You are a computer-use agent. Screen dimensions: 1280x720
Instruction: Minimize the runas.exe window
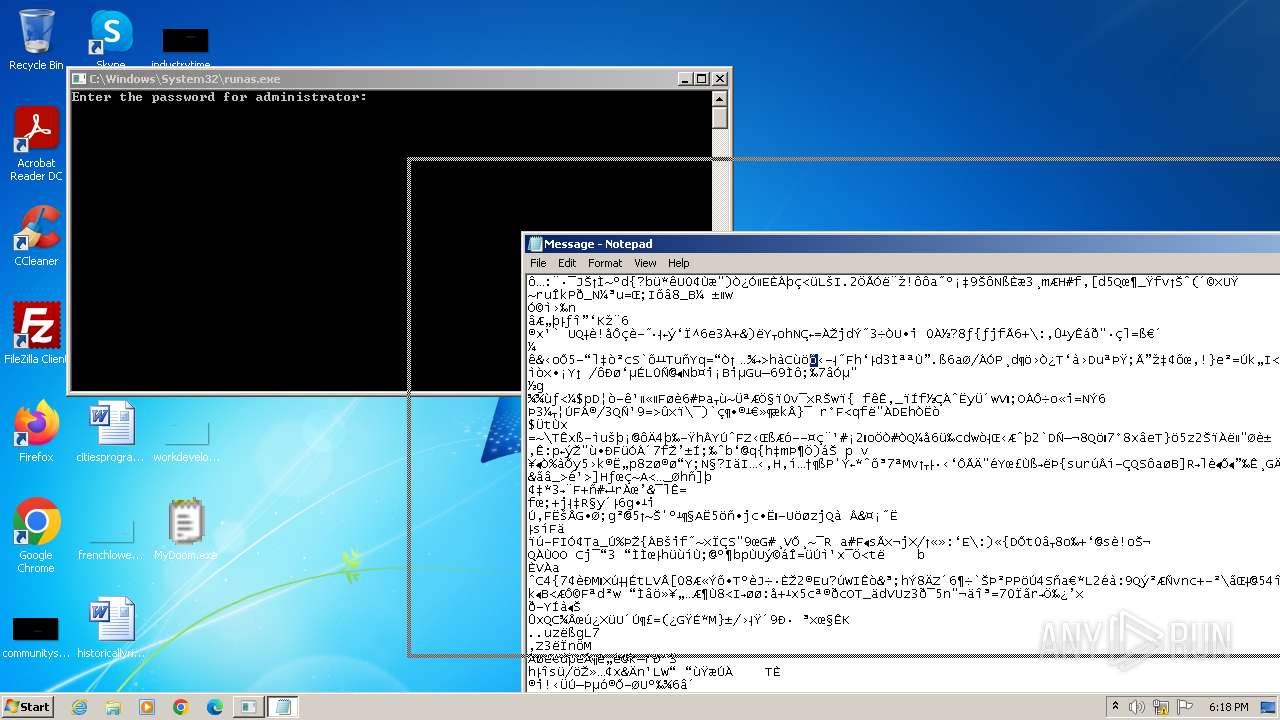685,79
